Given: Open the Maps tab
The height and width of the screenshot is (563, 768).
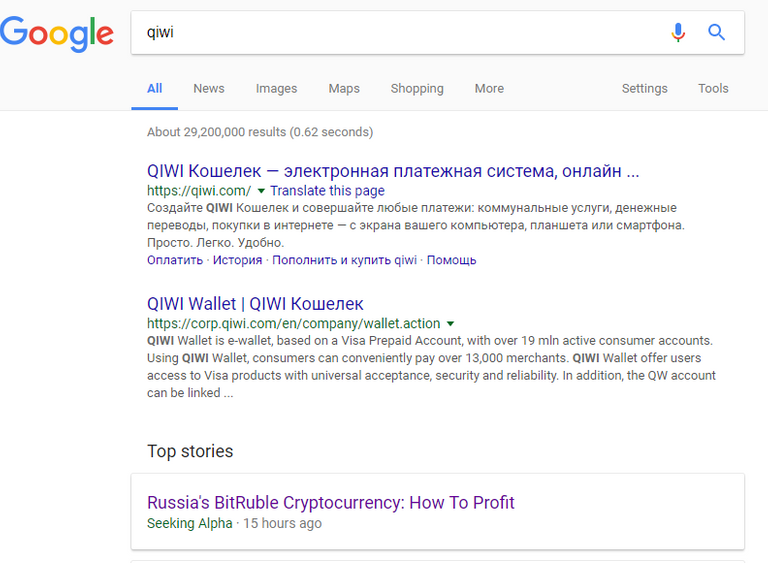Looking at the screenshot, I should [x=344, y=88].
